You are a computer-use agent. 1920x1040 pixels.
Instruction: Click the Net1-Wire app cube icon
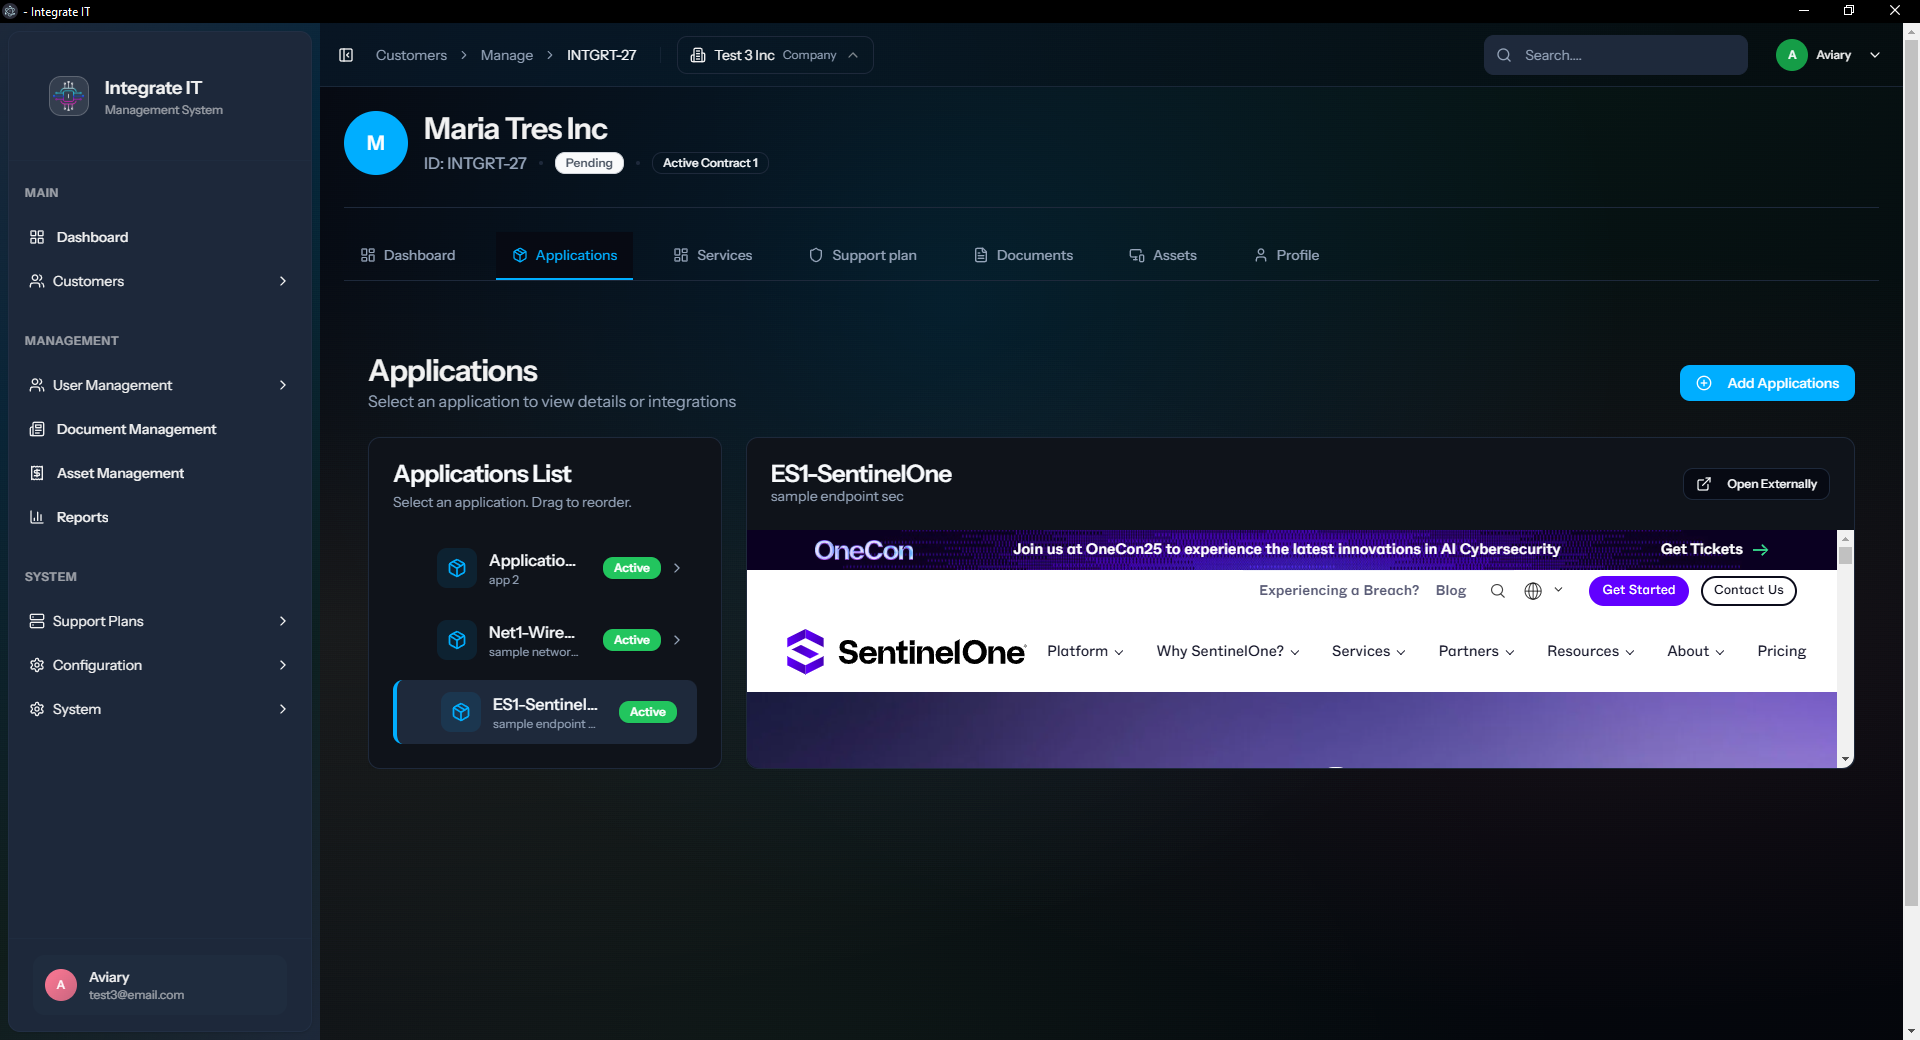point(457,640)
